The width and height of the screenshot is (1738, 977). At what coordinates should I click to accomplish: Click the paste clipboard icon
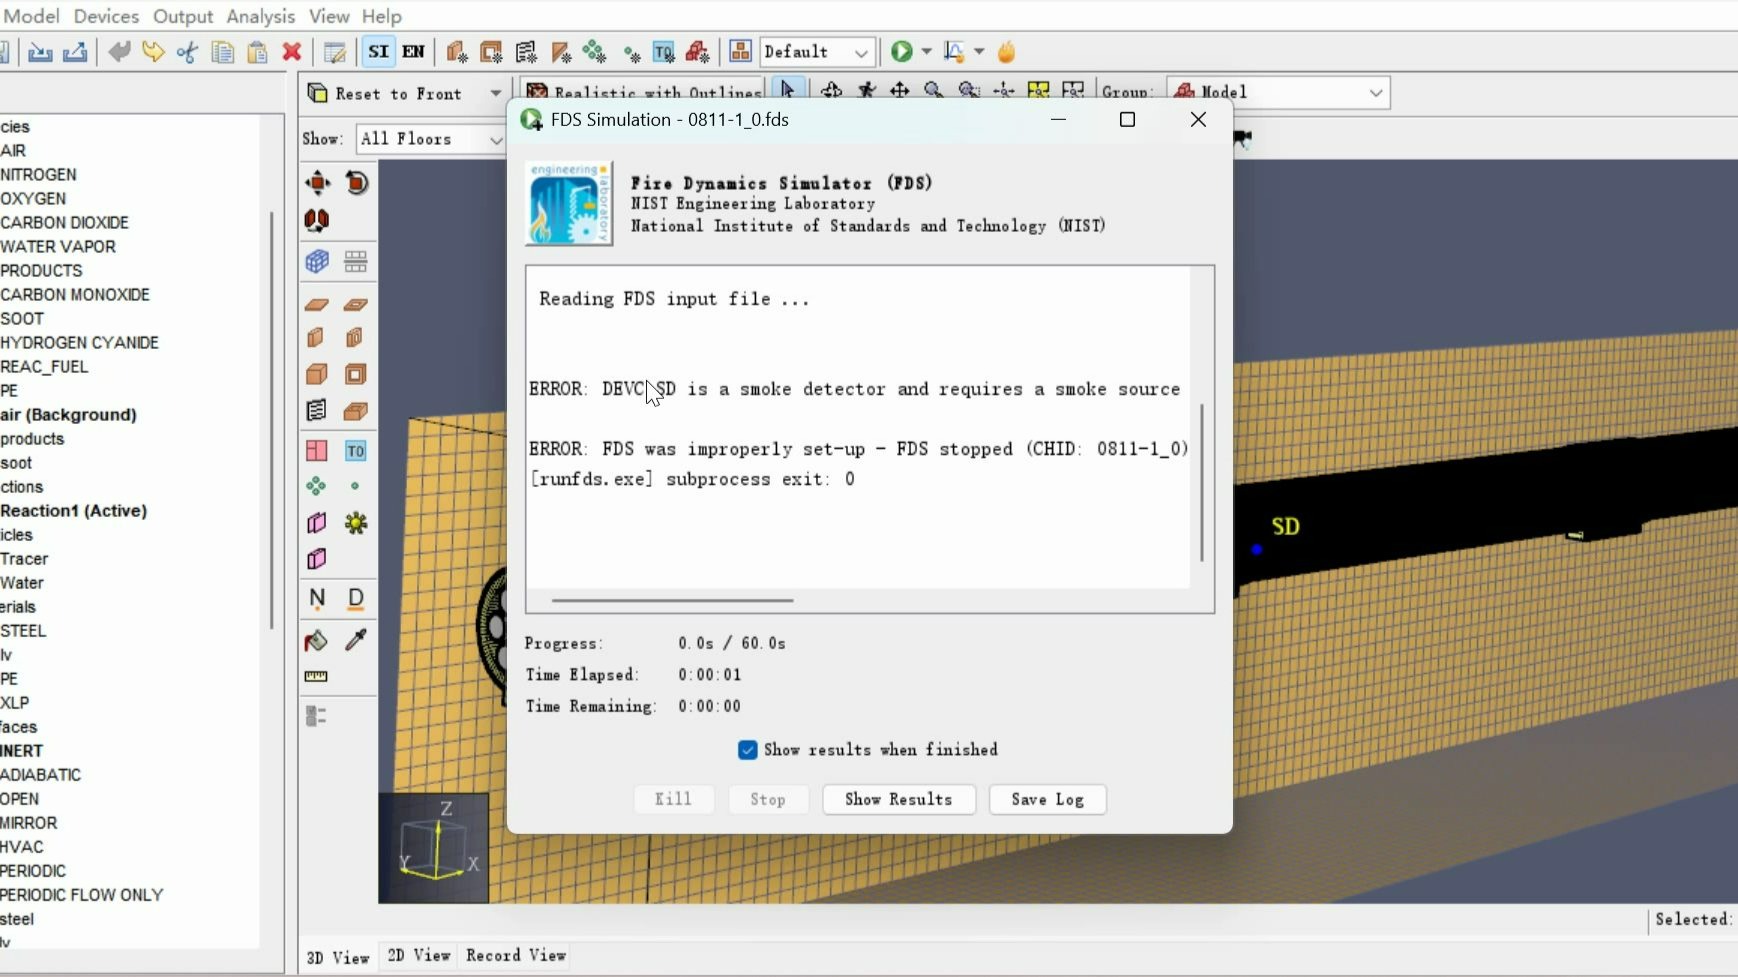click(257, 52)
